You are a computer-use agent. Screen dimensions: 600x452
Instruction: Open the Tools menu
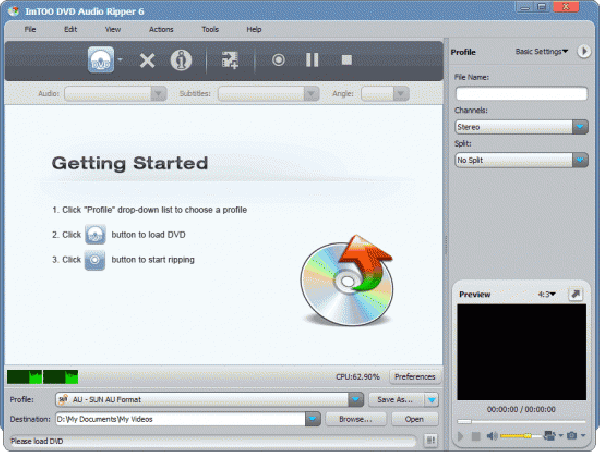(x=210, y=29)
